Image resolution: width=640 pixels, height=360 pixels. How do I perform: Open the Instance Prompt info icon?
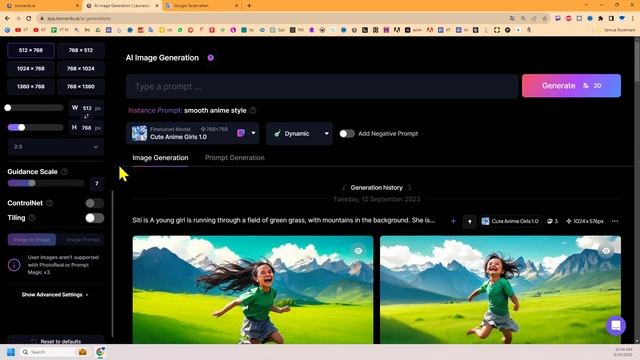pos(253,111)
